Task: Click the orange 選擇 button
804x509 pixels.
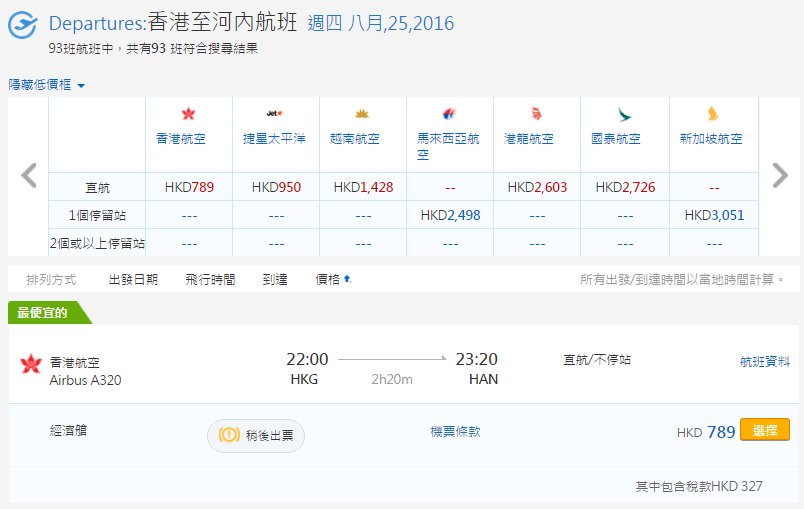Action: pos(765,430)
